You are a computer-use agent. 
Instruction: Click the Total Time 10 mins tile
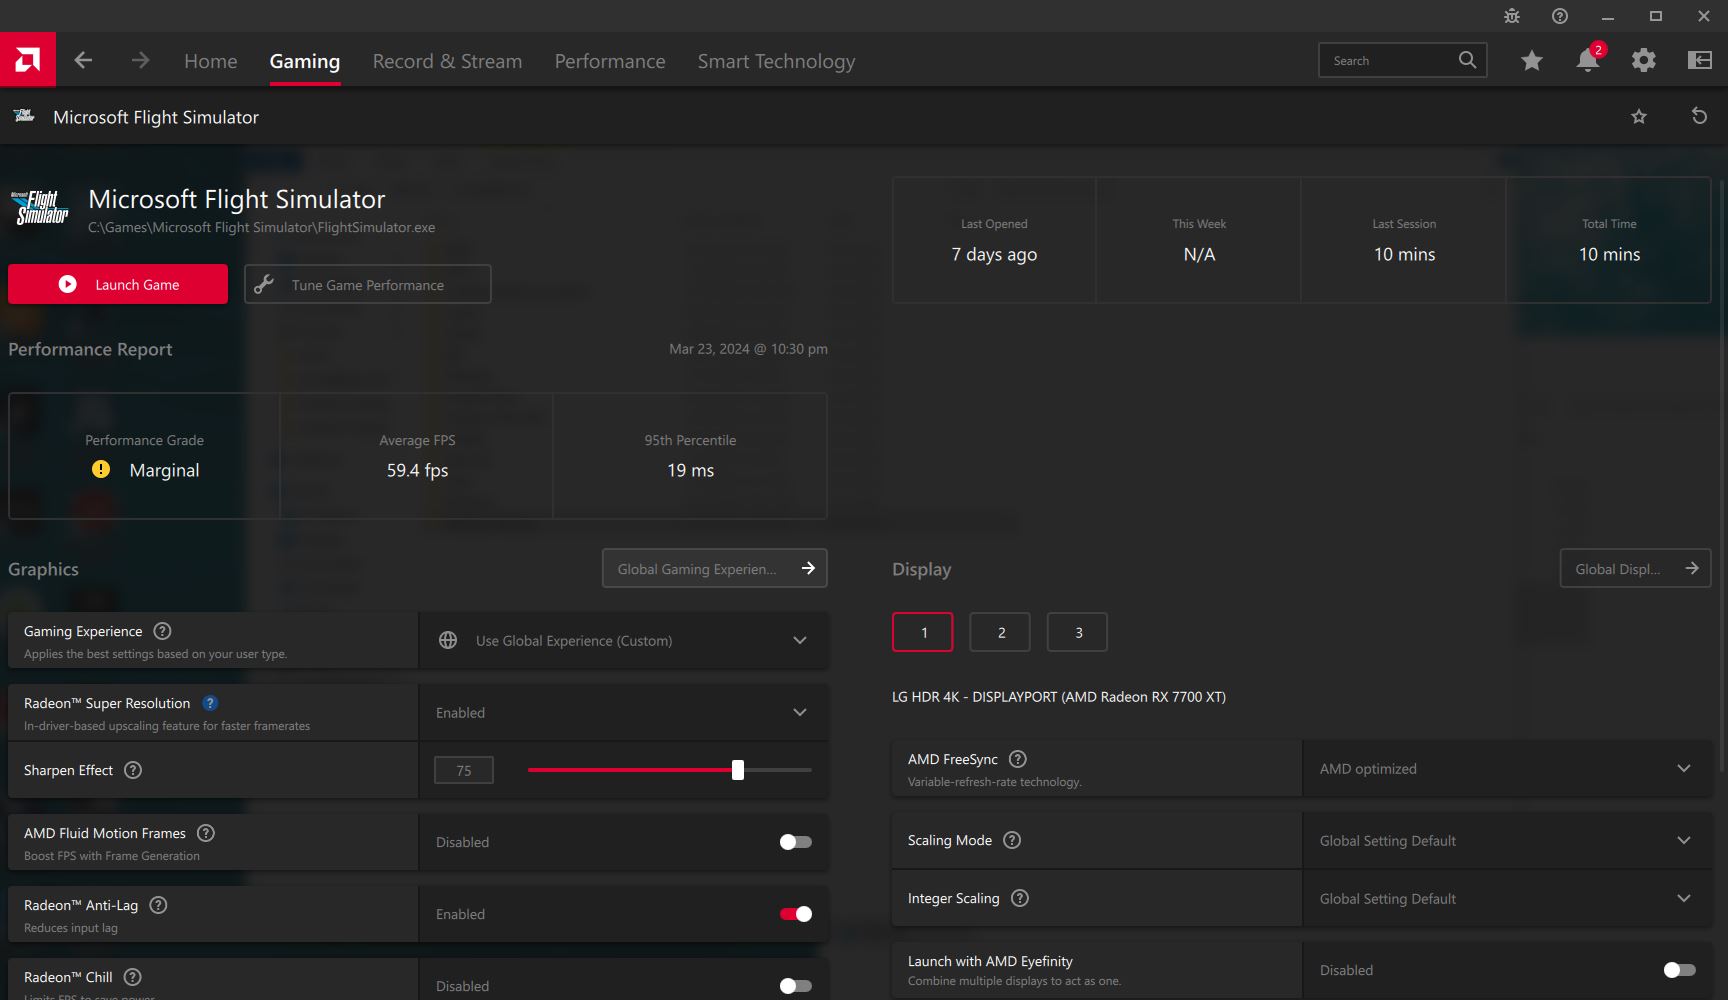point(1609,240)
